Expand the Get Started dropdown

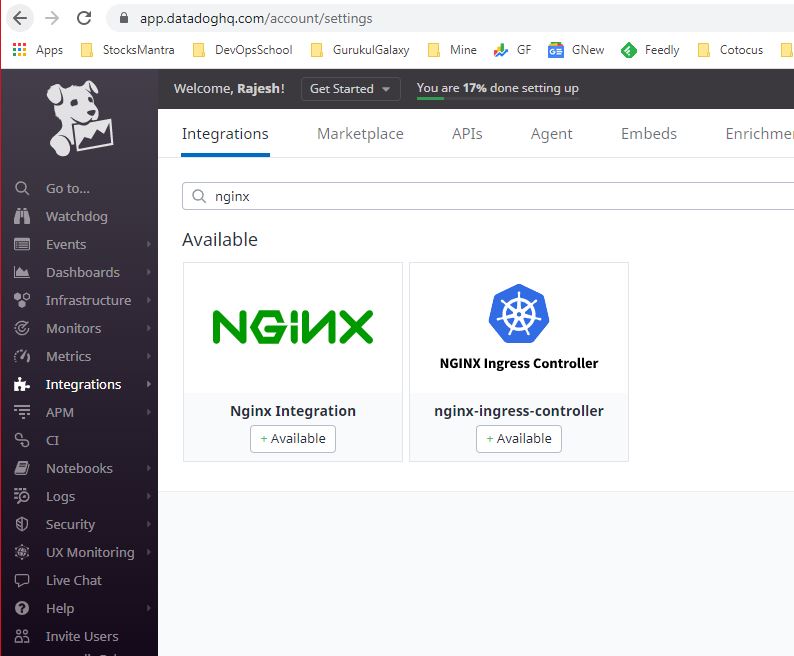click(350, 88)
